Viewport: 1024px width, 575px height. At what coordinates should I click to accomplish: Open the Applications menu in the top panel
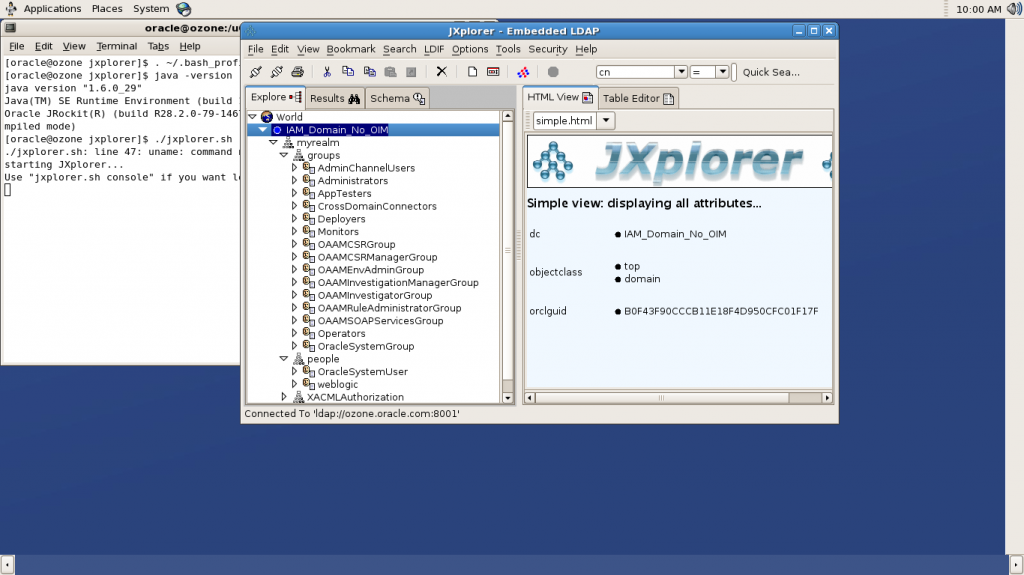pyautogui.click(x=52, y=8)
